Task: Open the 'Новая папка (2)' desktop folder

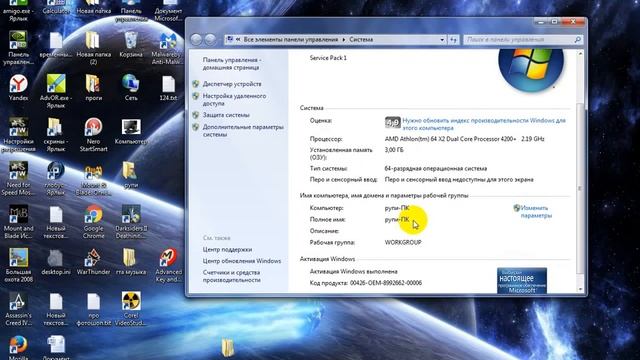Action: coord(93,47)
